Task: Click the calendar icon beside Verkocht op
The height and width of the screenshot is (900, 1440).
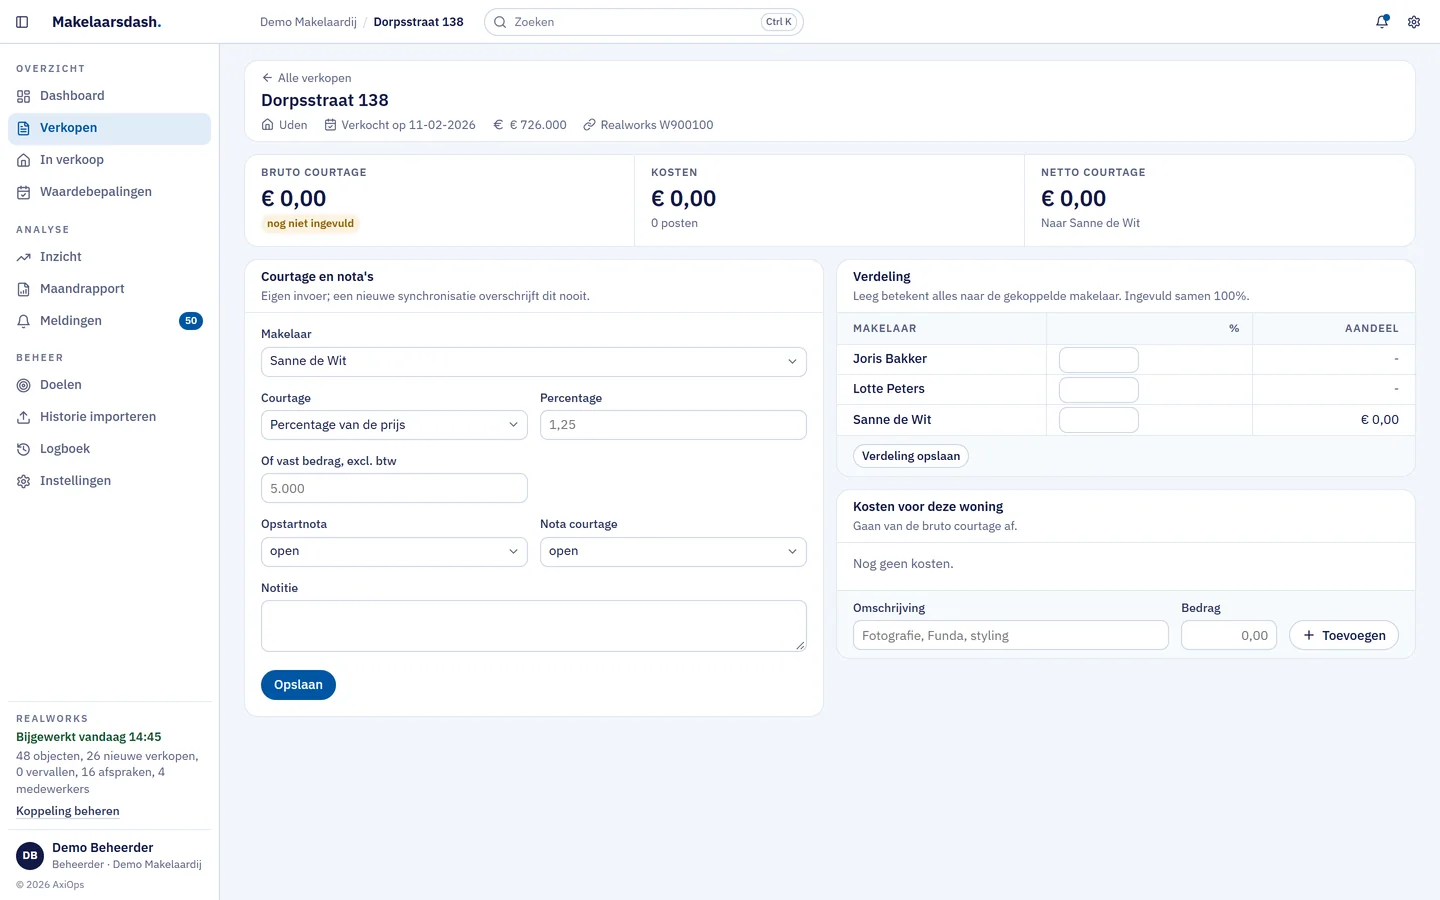Action: (x=330, y=125)
